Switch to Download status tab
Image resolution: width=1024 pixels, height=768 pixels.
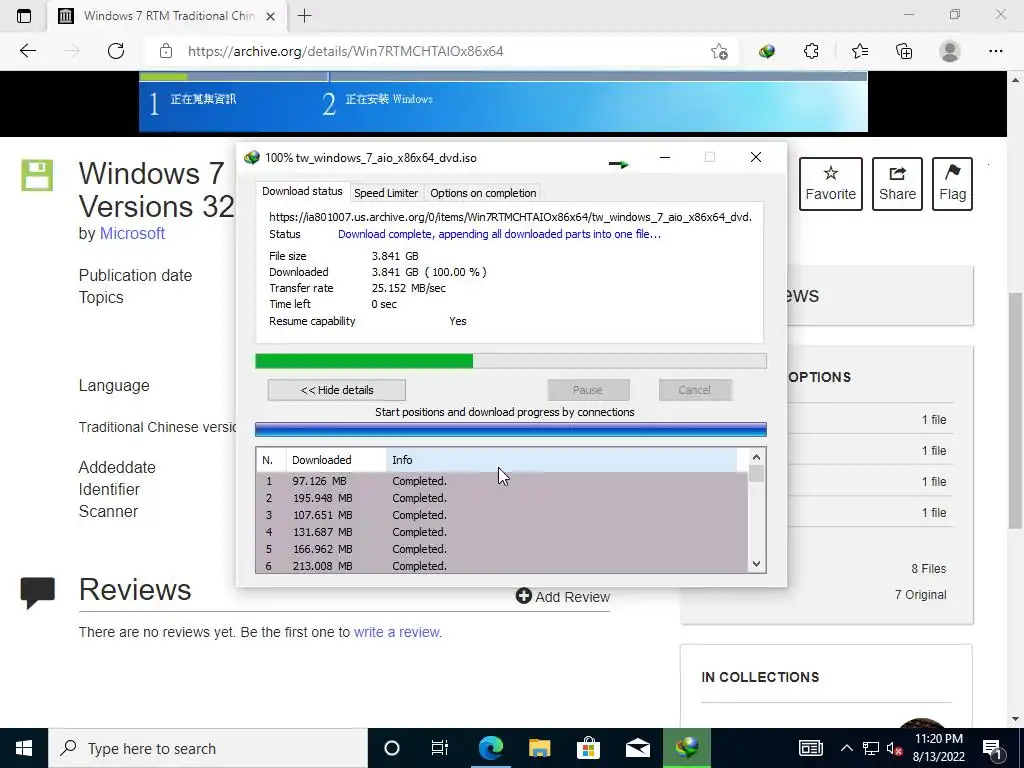(302, 191)
